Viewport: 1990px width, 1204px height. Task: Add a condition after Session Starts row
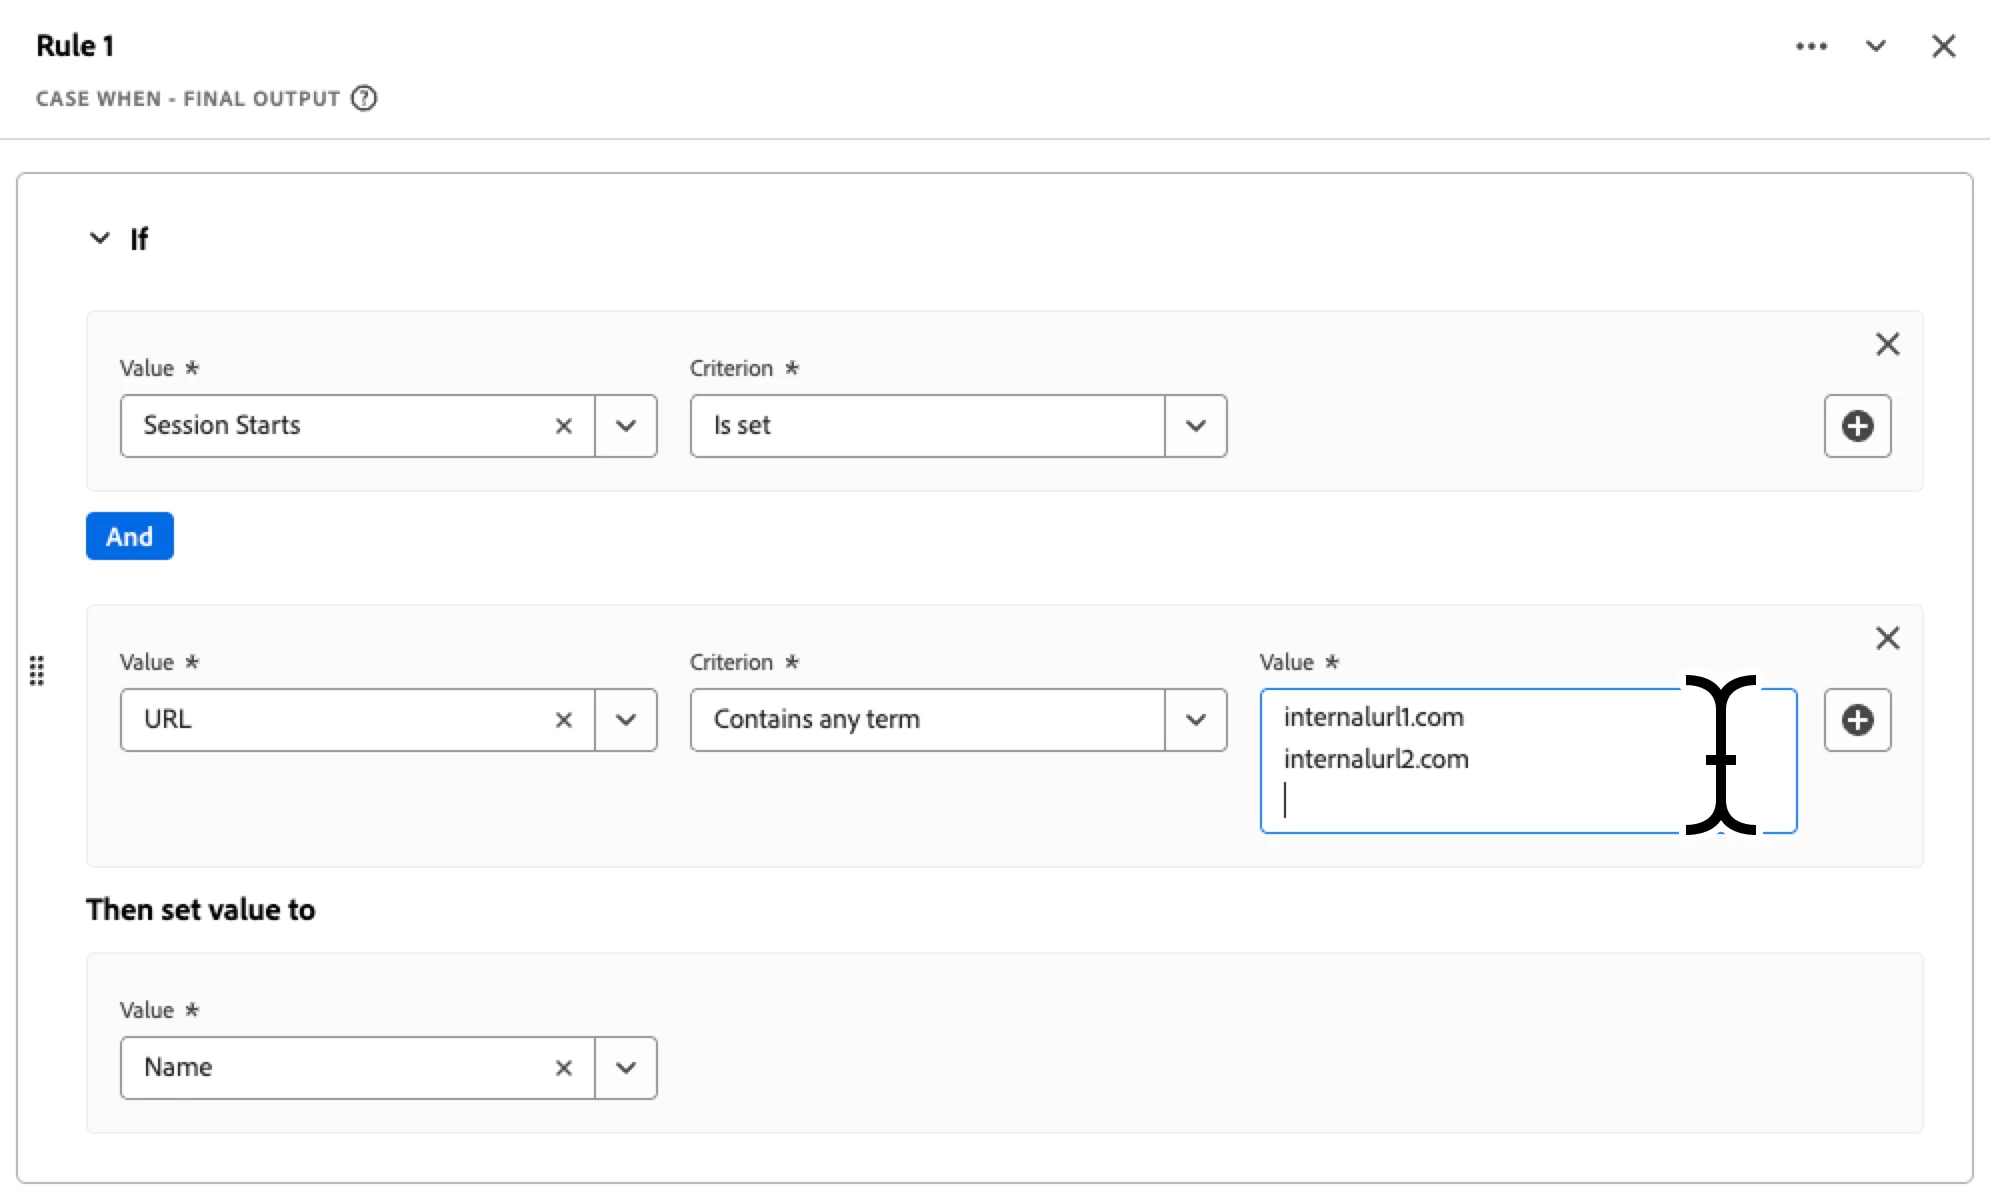pyautogui.click(x=1857, y=426)
